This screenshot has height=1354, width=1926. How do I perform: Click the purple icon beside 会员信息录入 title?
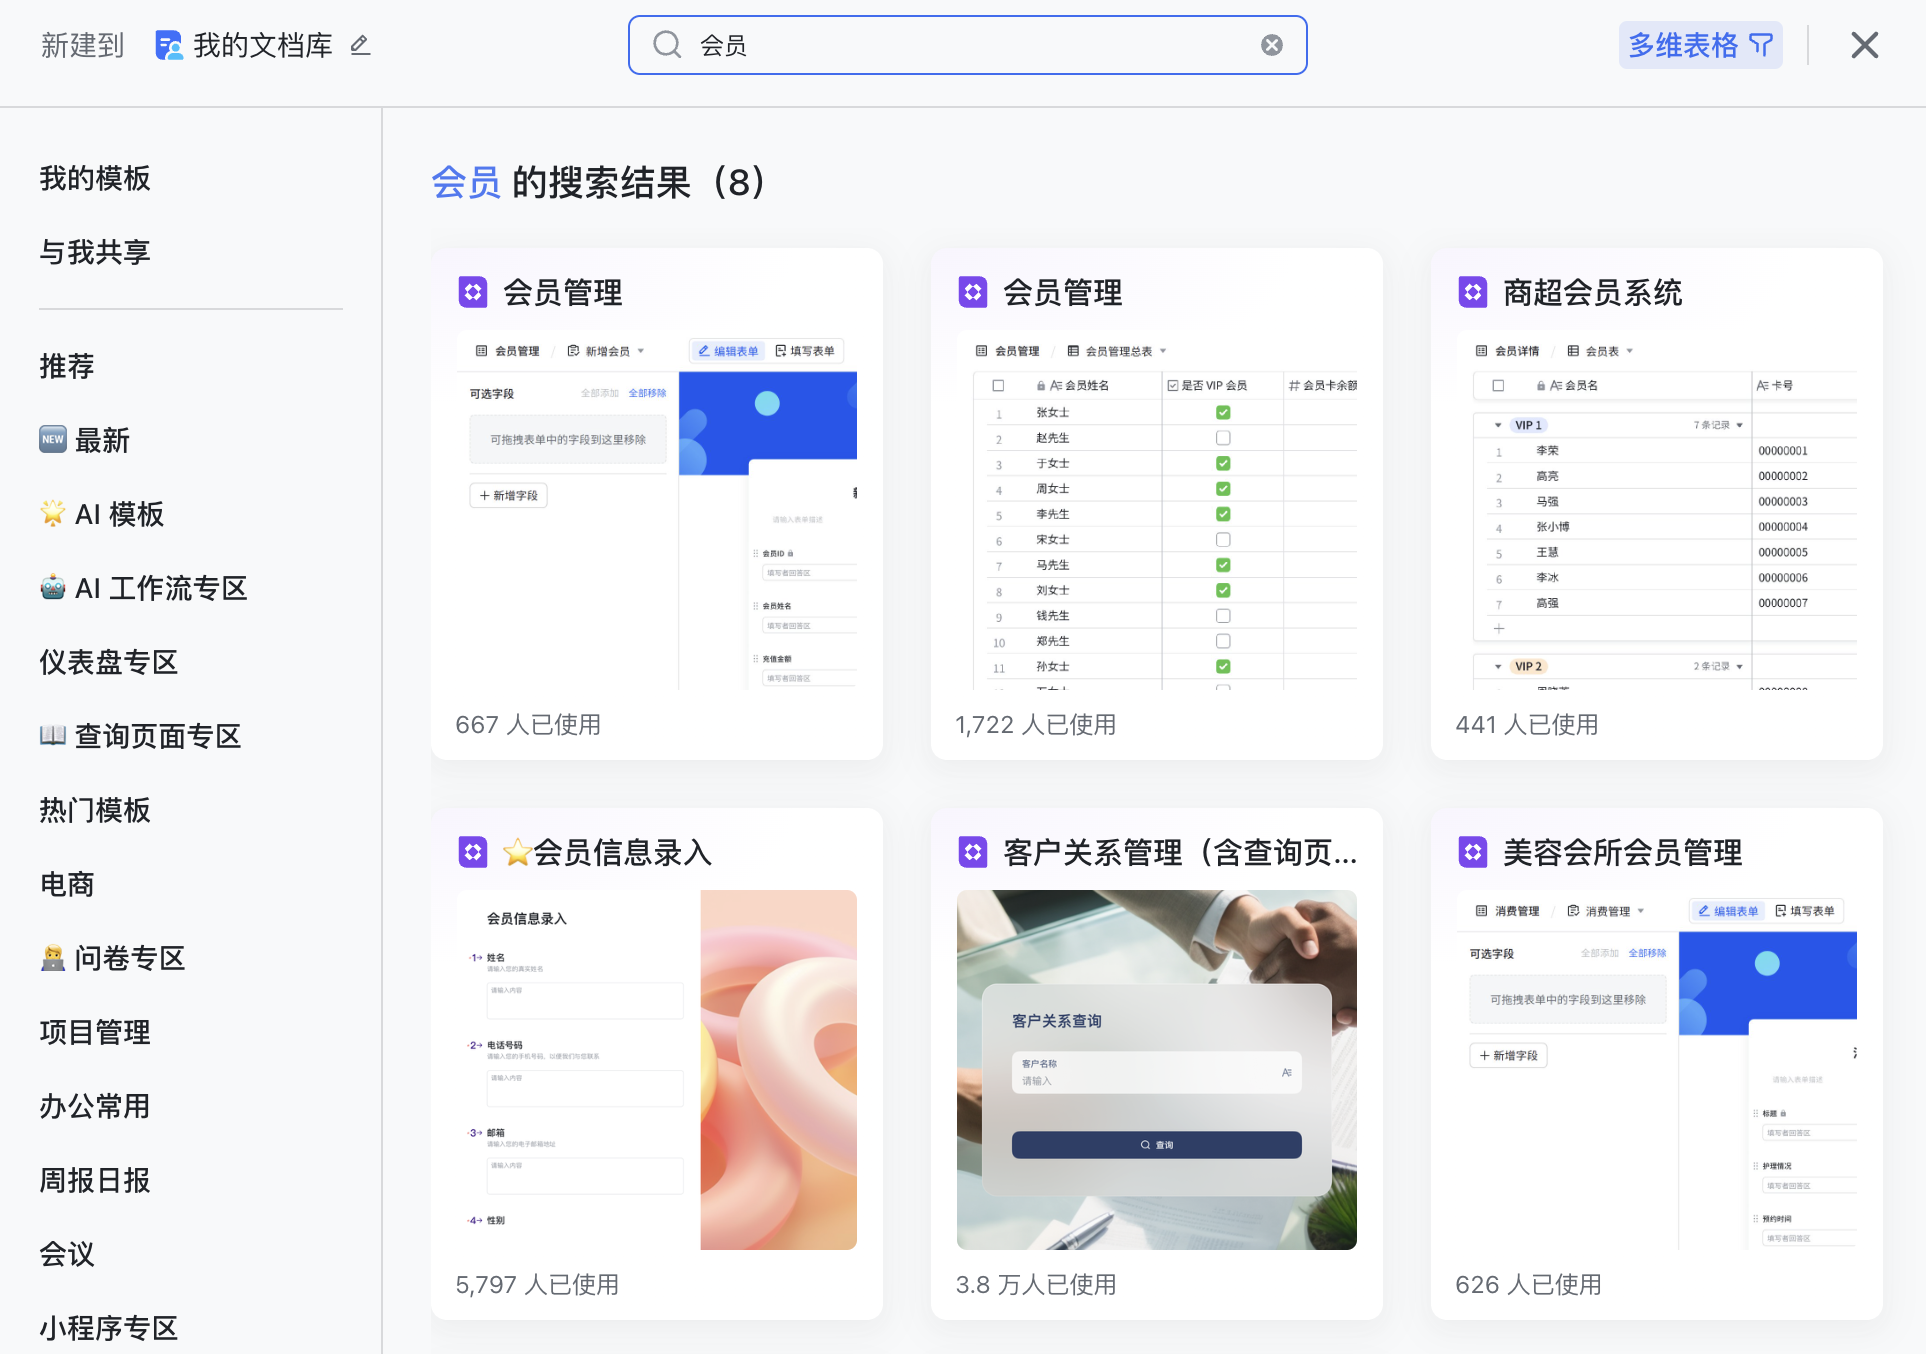click(x=473, y=852)
